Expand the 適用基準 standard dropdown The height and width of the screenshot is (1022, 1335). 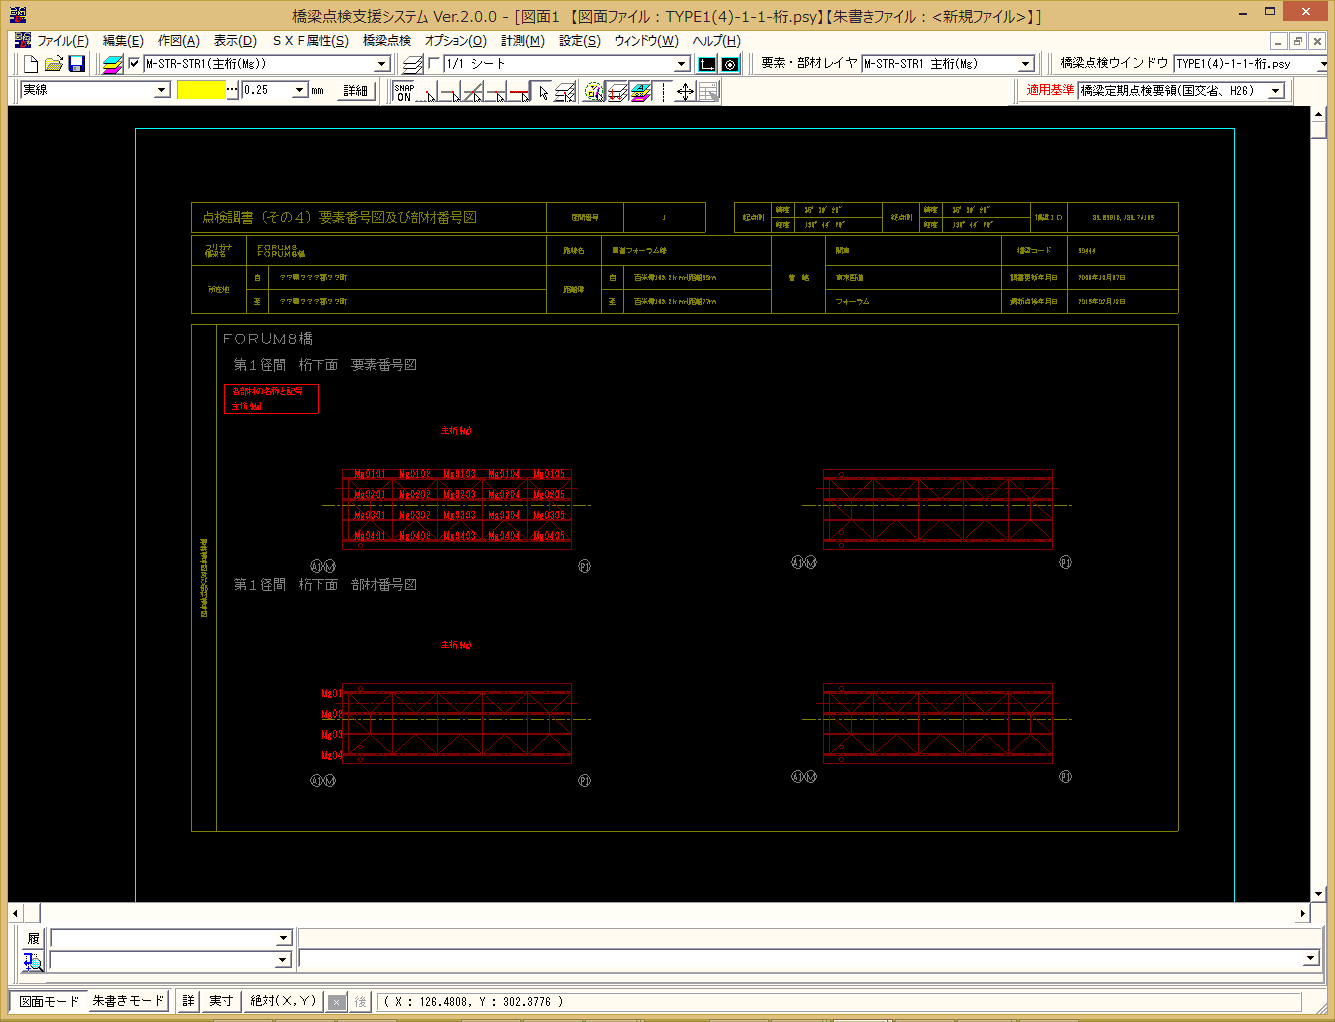pos(1275,91)
